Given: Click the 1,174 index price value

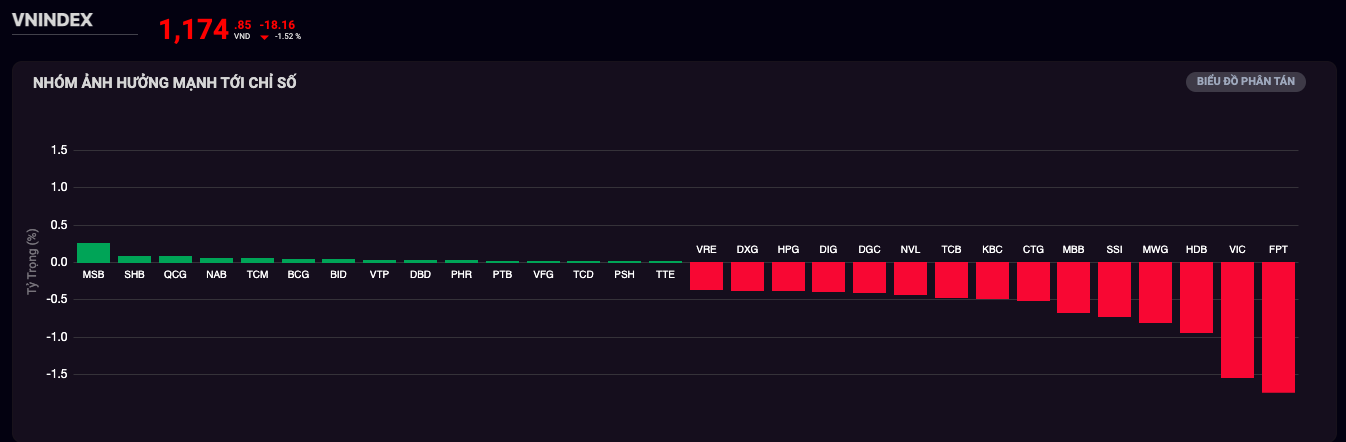Looking at the screenshot, I should 194,30.
